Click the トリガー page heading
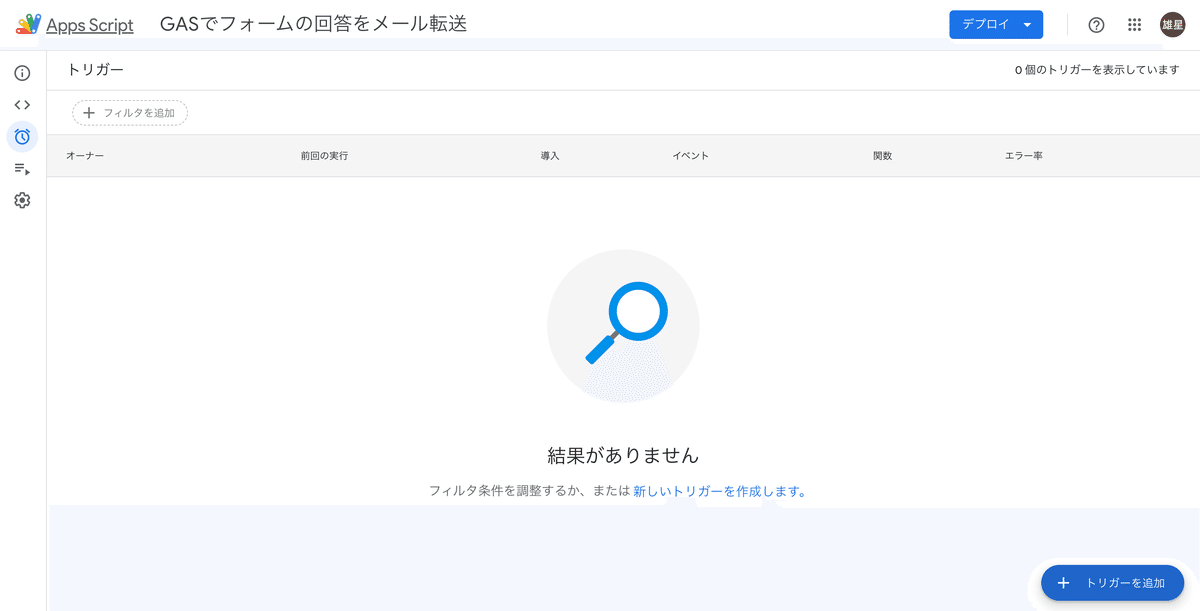This screenshot has width=1200, height=611. [x=95, y=70]
